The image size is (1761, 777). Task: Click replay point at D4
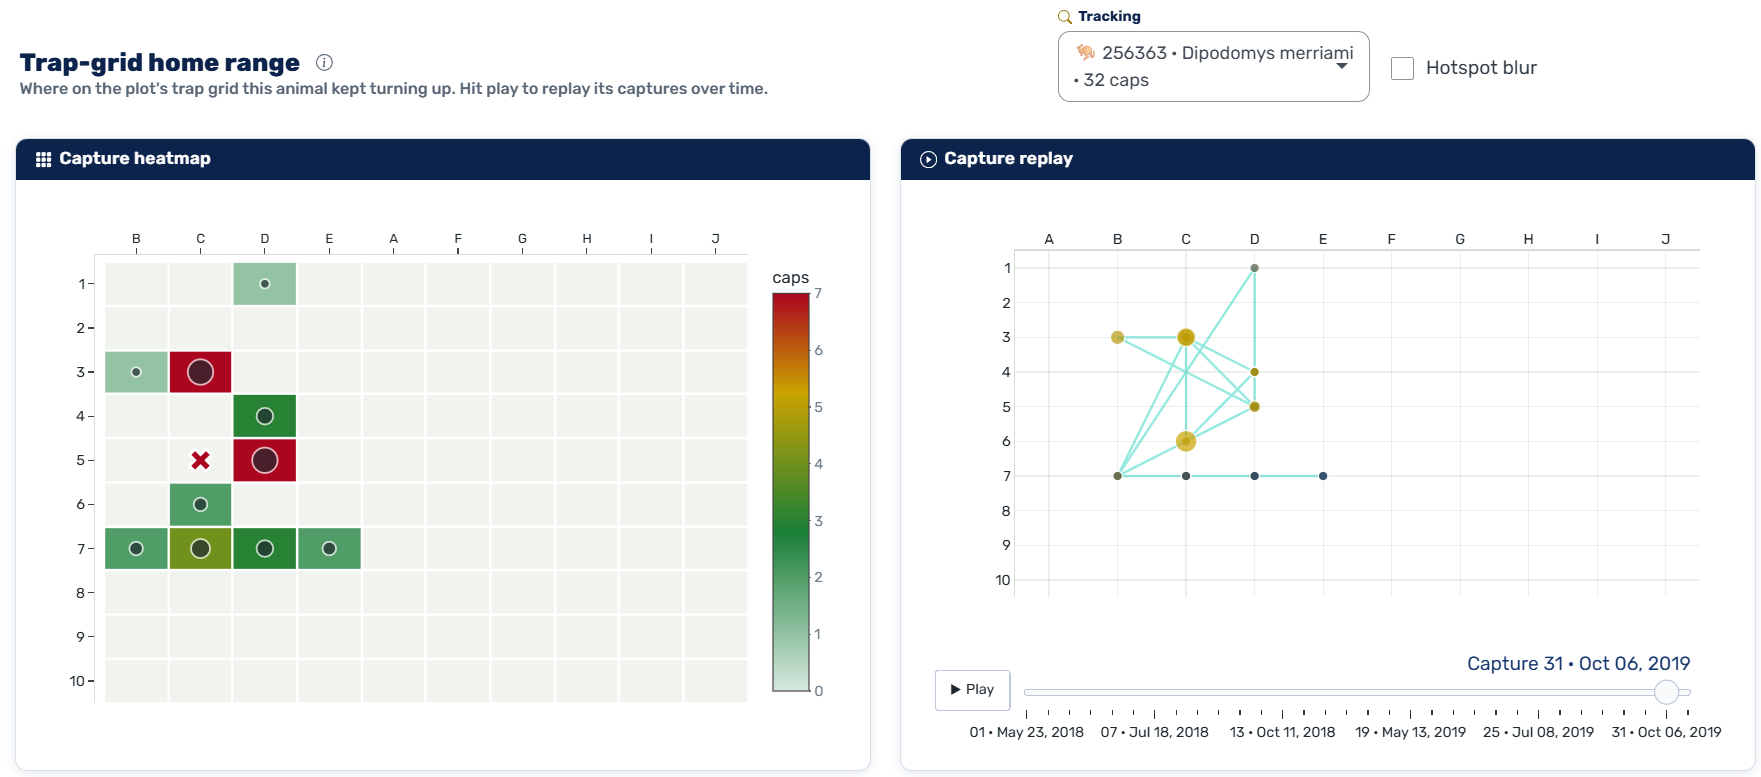coord(1254,372)
